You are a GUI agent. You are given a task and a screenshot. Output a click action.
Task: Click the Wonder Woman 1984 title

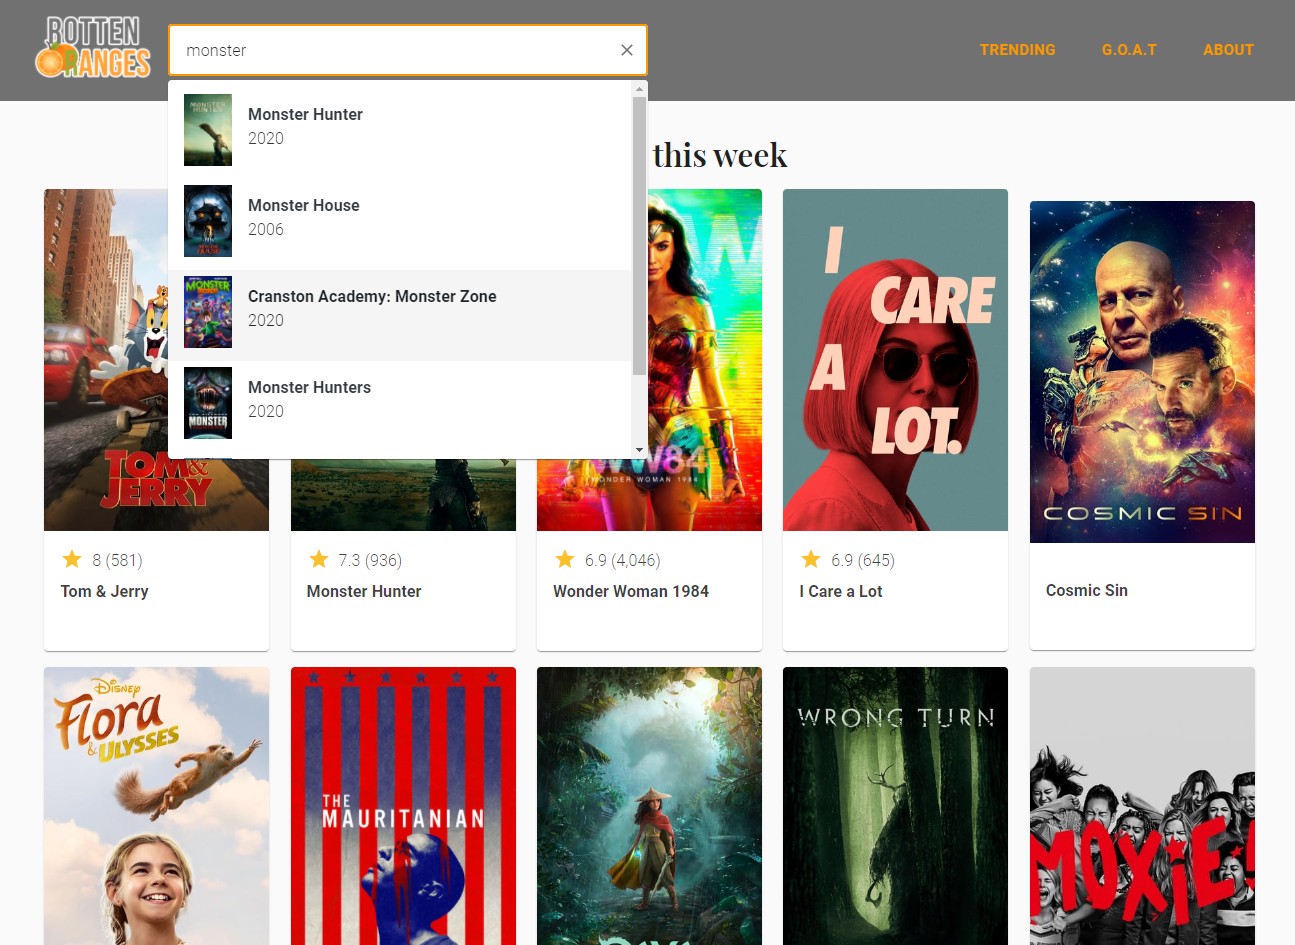click(x=631, y=591)
